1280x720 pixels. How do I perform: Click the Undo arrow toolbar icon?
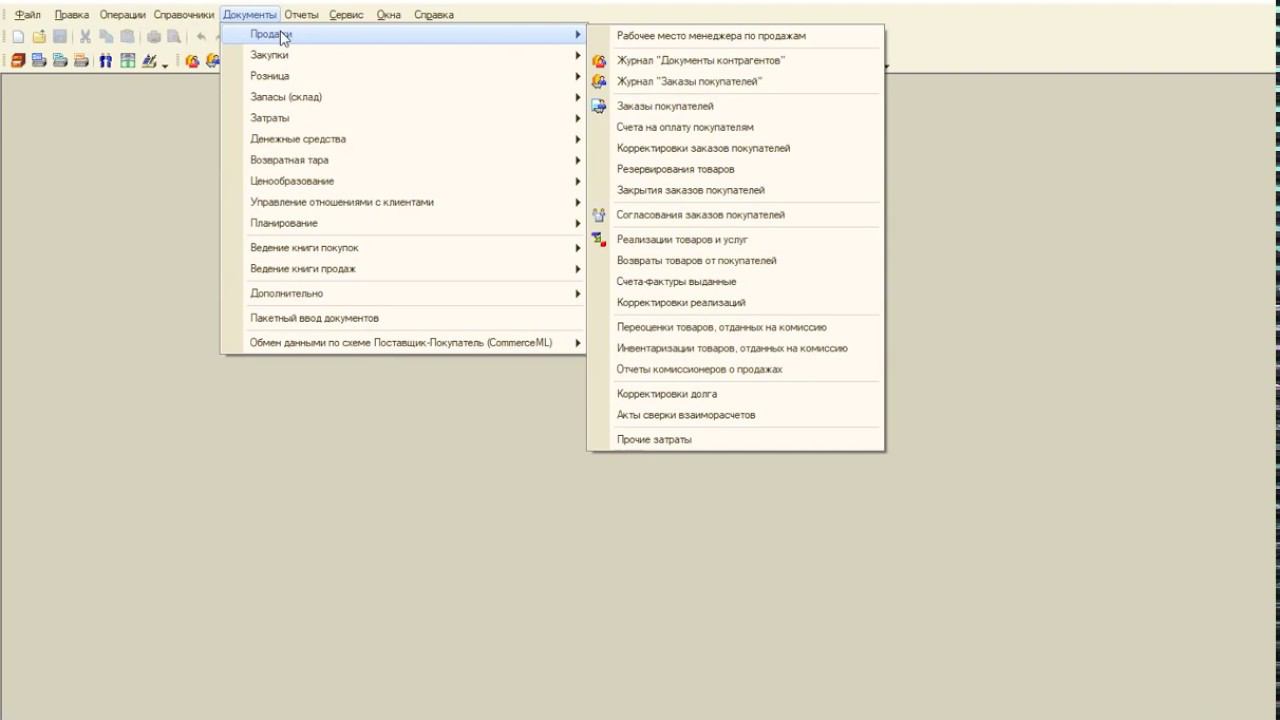coord(201,37)
